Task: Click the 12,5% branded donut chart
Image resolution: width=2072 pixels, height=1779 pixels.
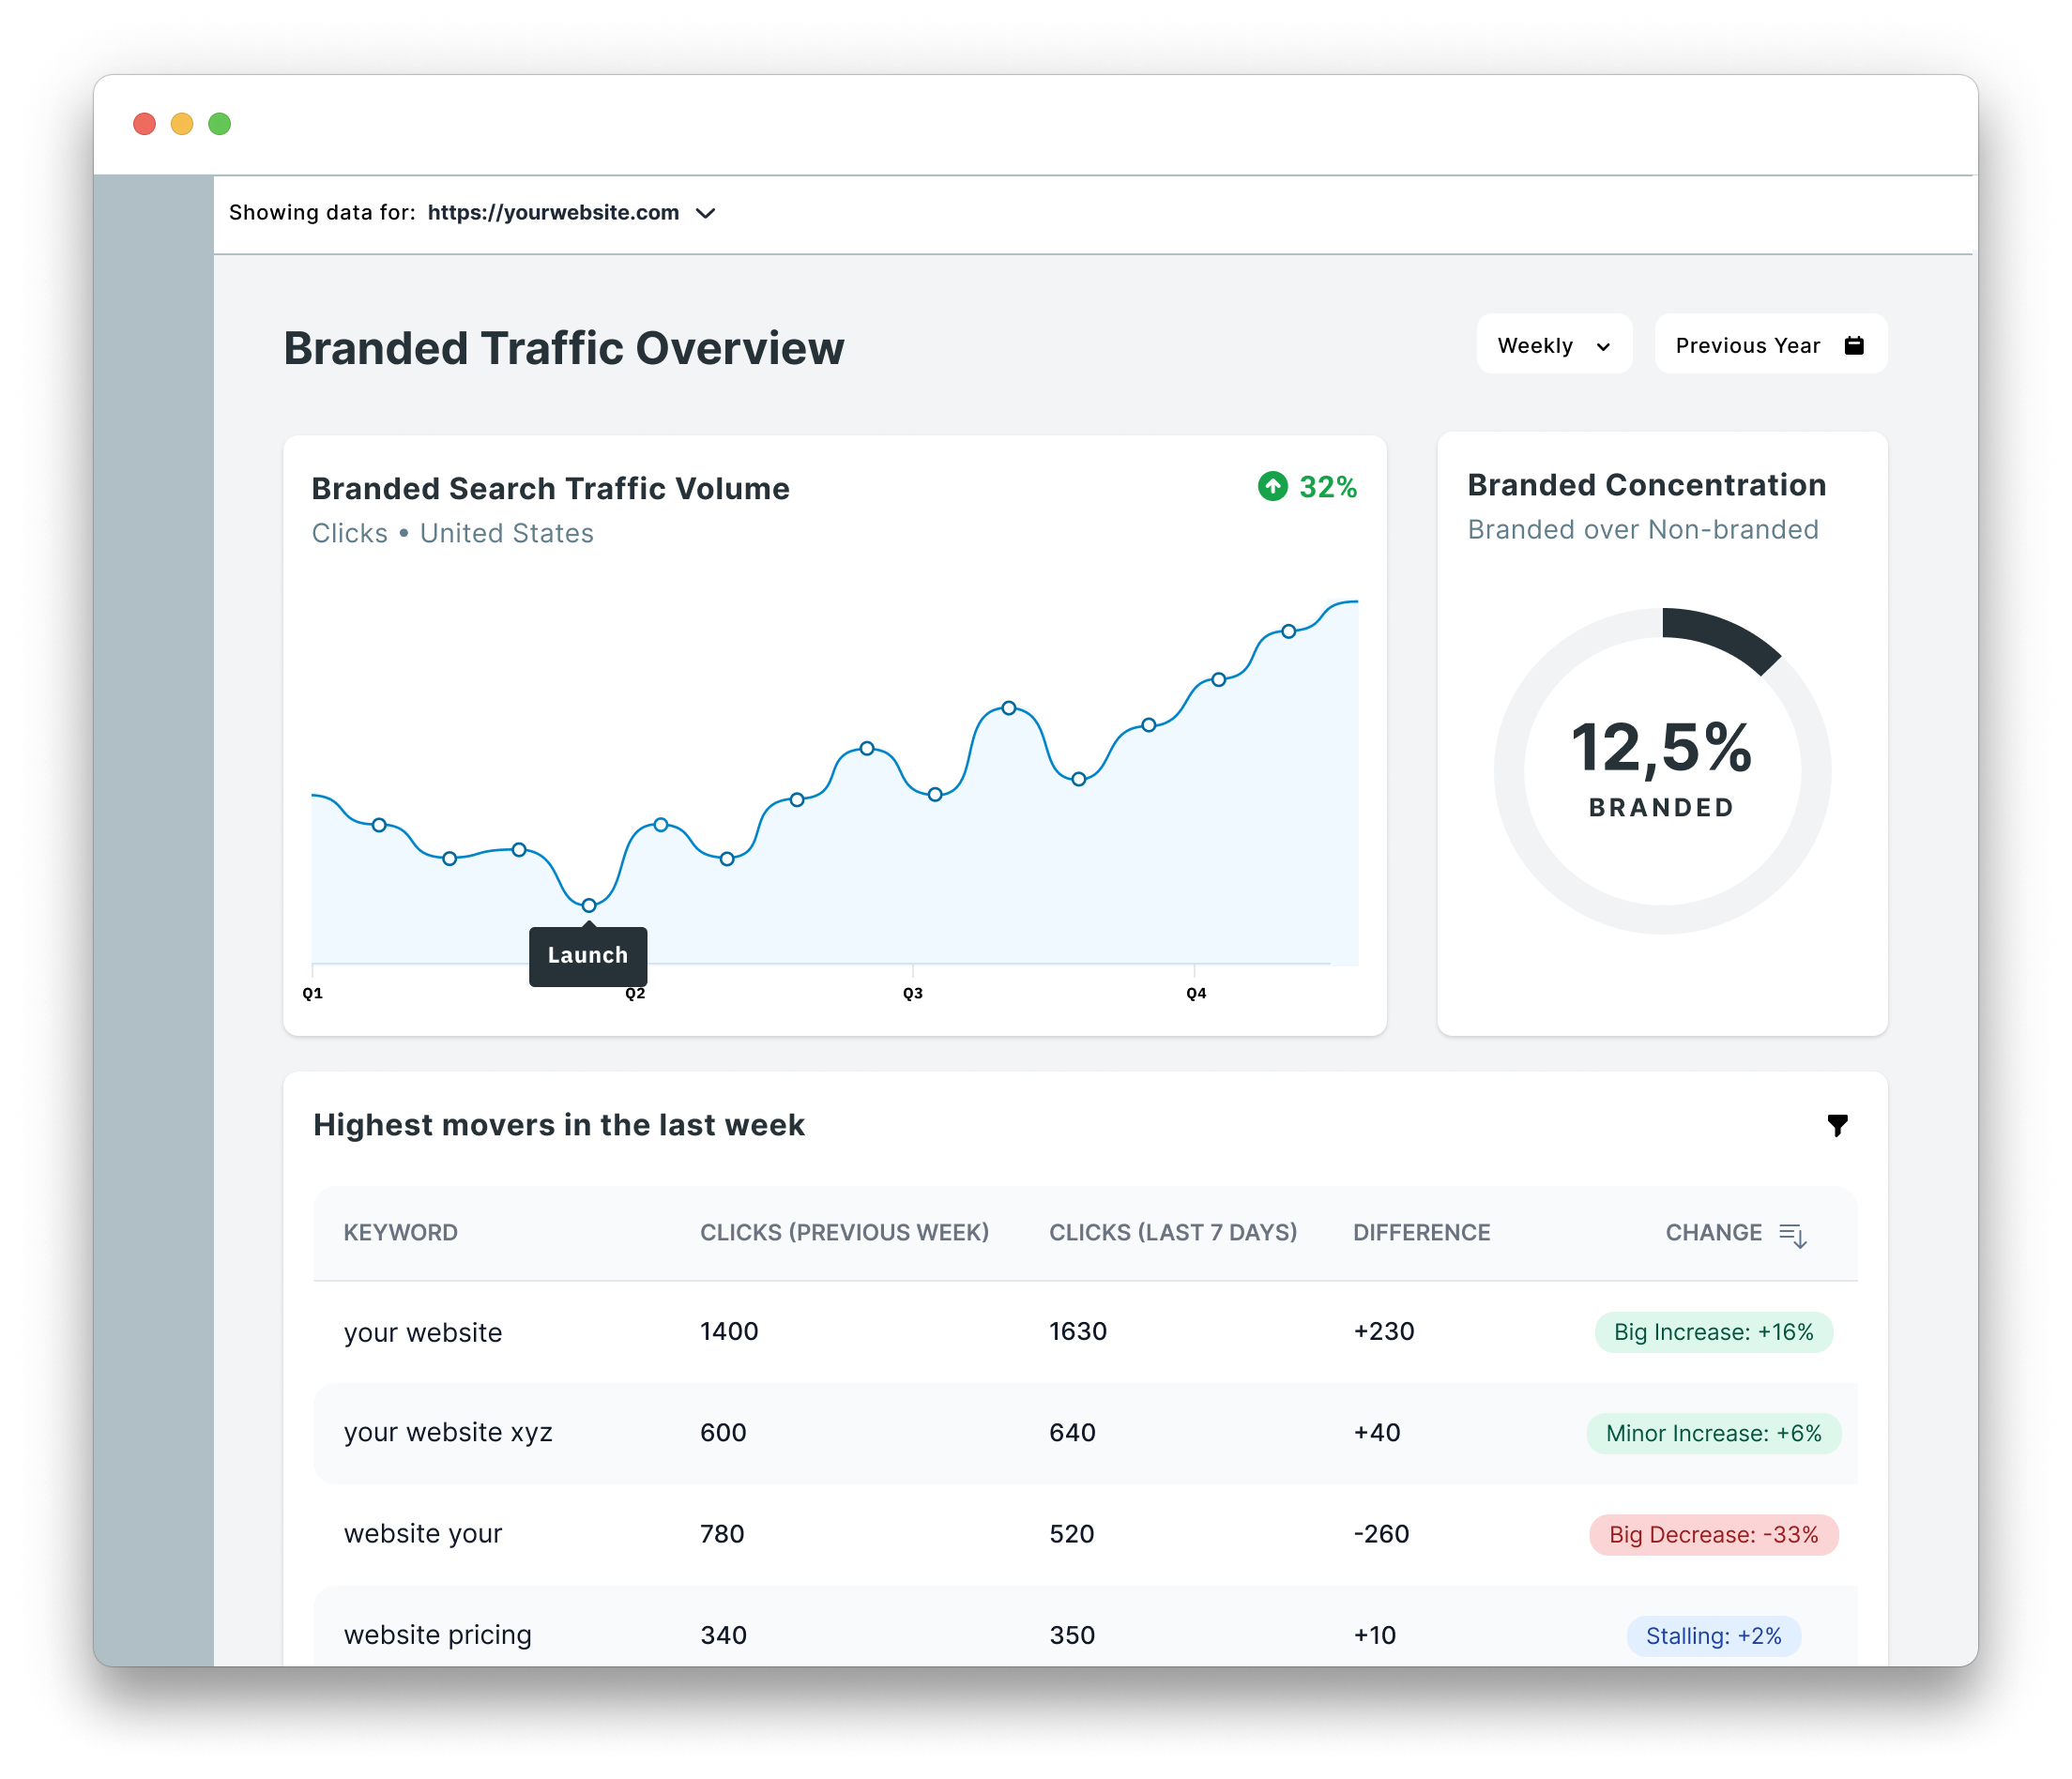Action: tap(1662, 771)
